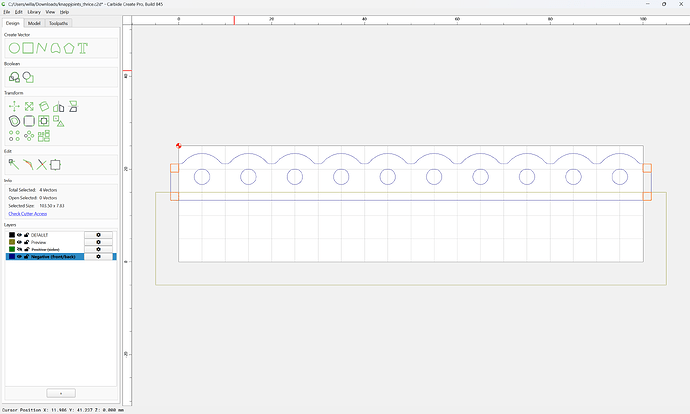Open the Rotate transform tool
This screenshot has width=690, height=414.
pyautogui.click(x=44, y=106)
